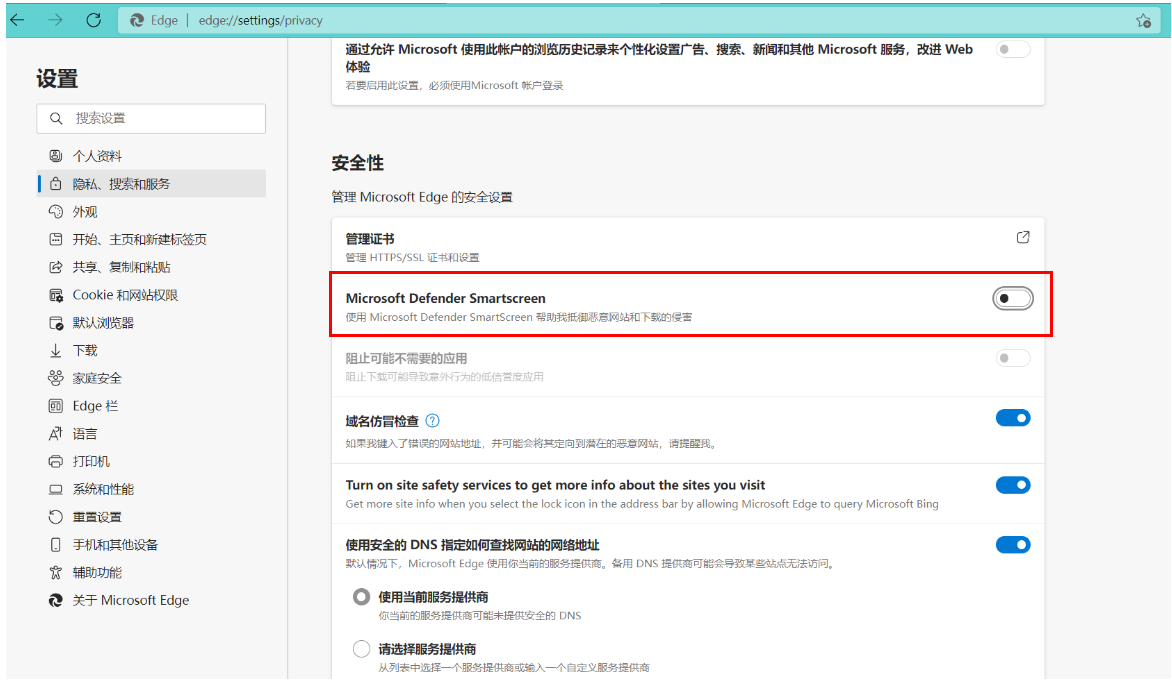Open help icon next to 域名仿冒检查
1172x686 pixels.
tap(432, 421)
